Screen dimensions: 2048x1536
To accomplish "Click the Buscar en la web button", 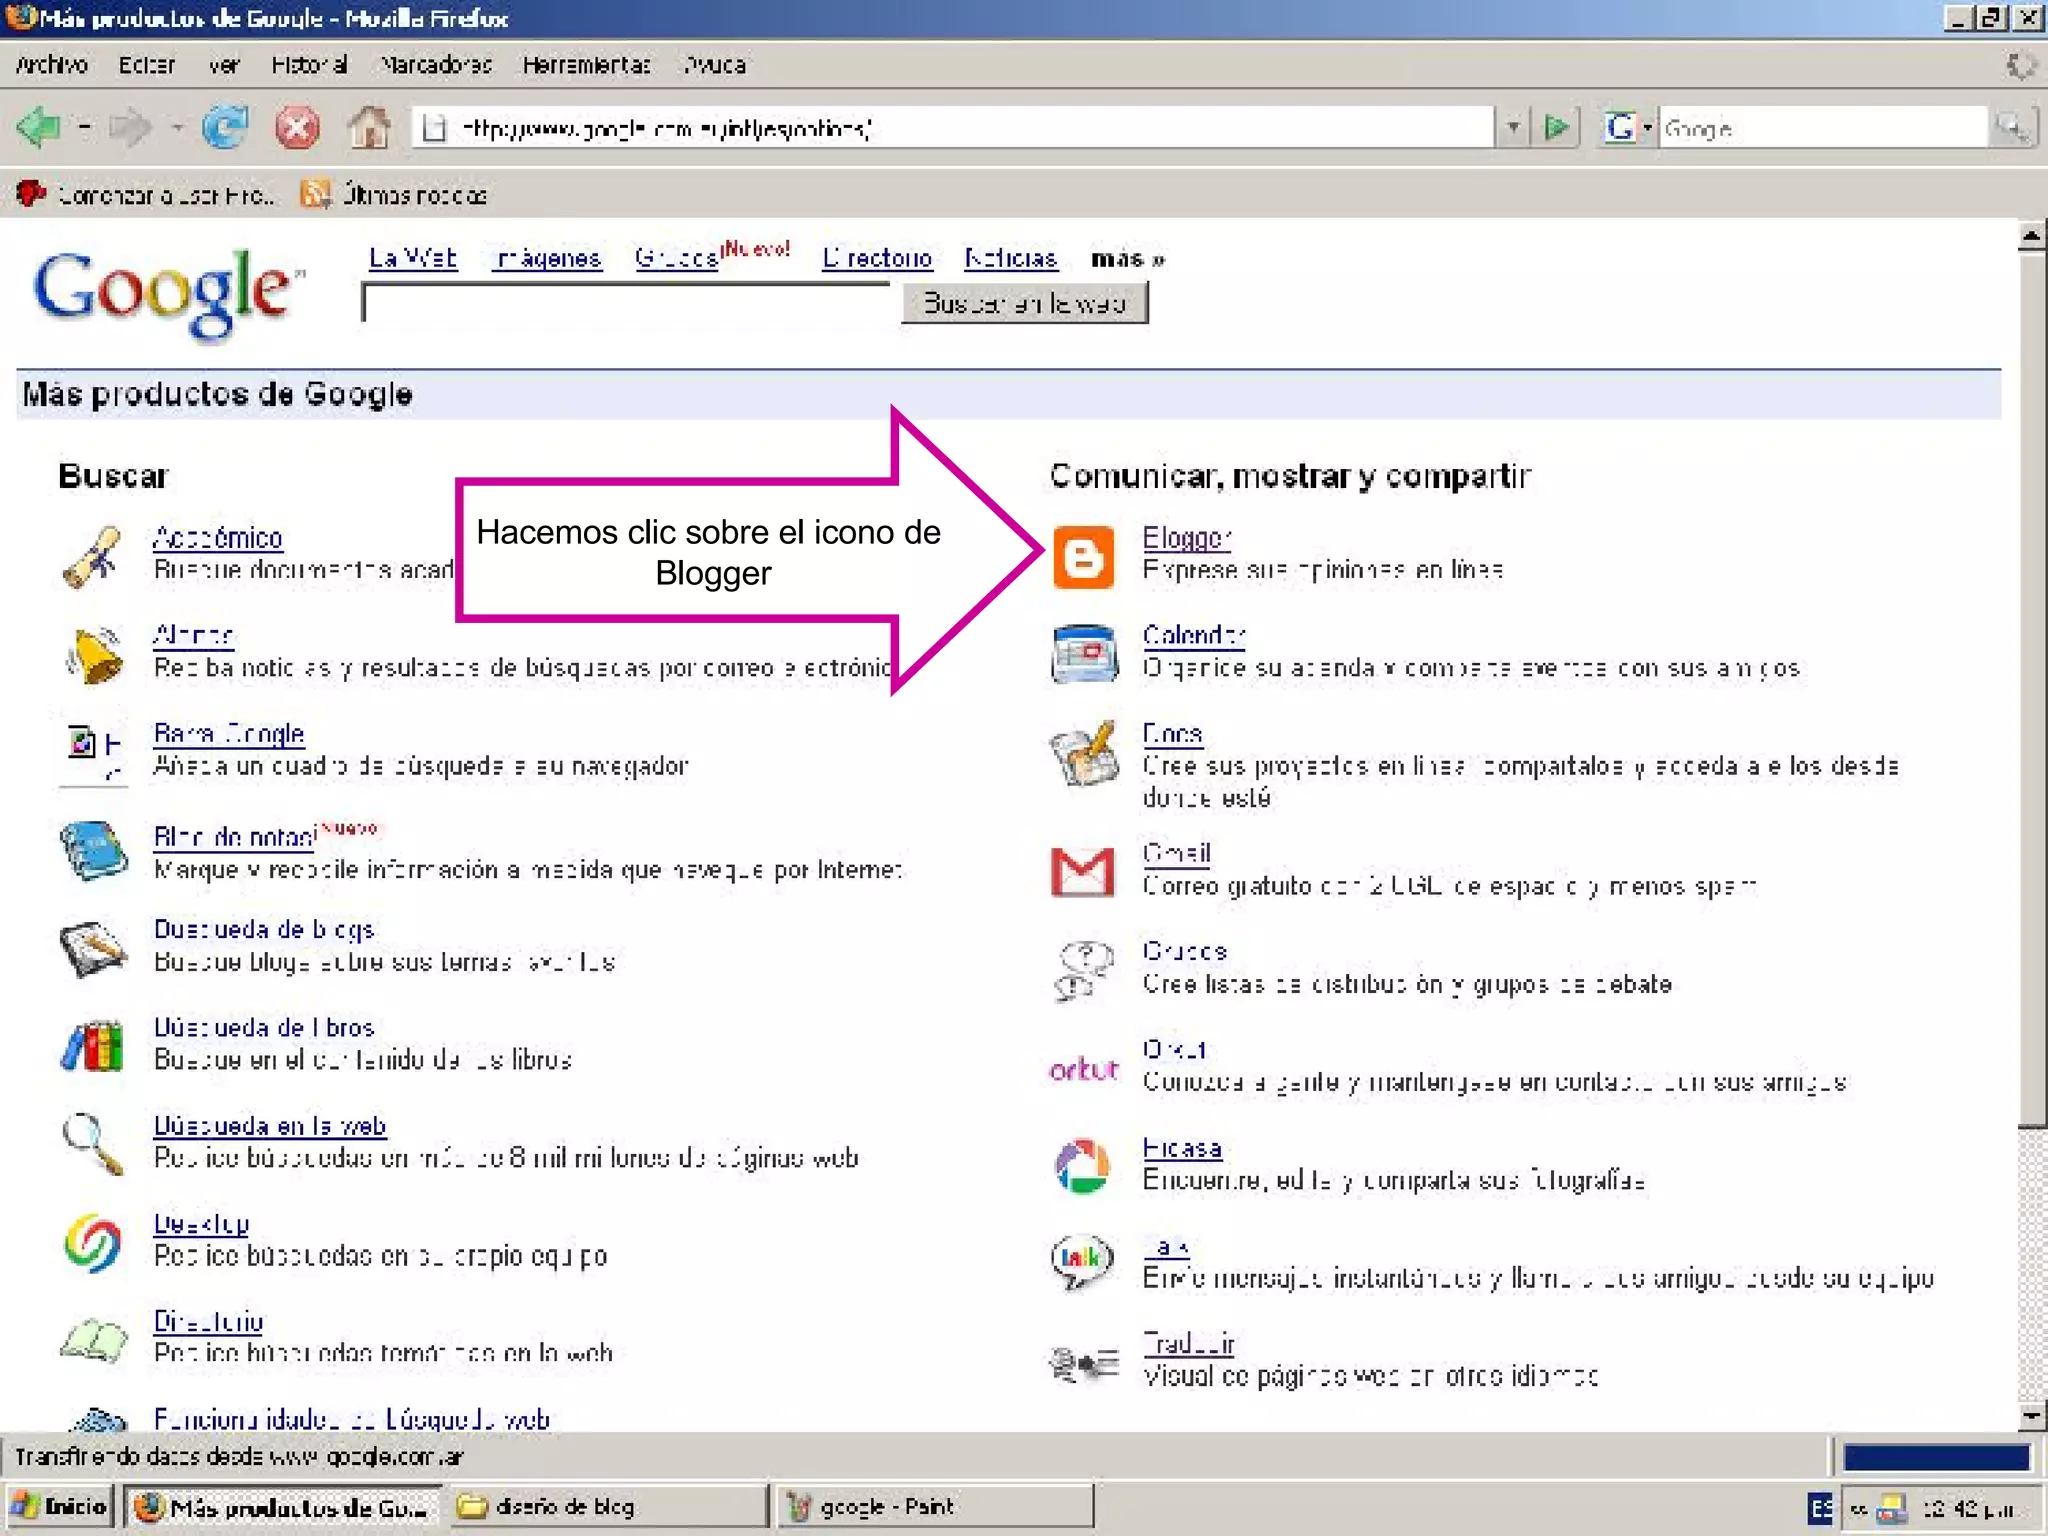I will (x=1024, y=303).
